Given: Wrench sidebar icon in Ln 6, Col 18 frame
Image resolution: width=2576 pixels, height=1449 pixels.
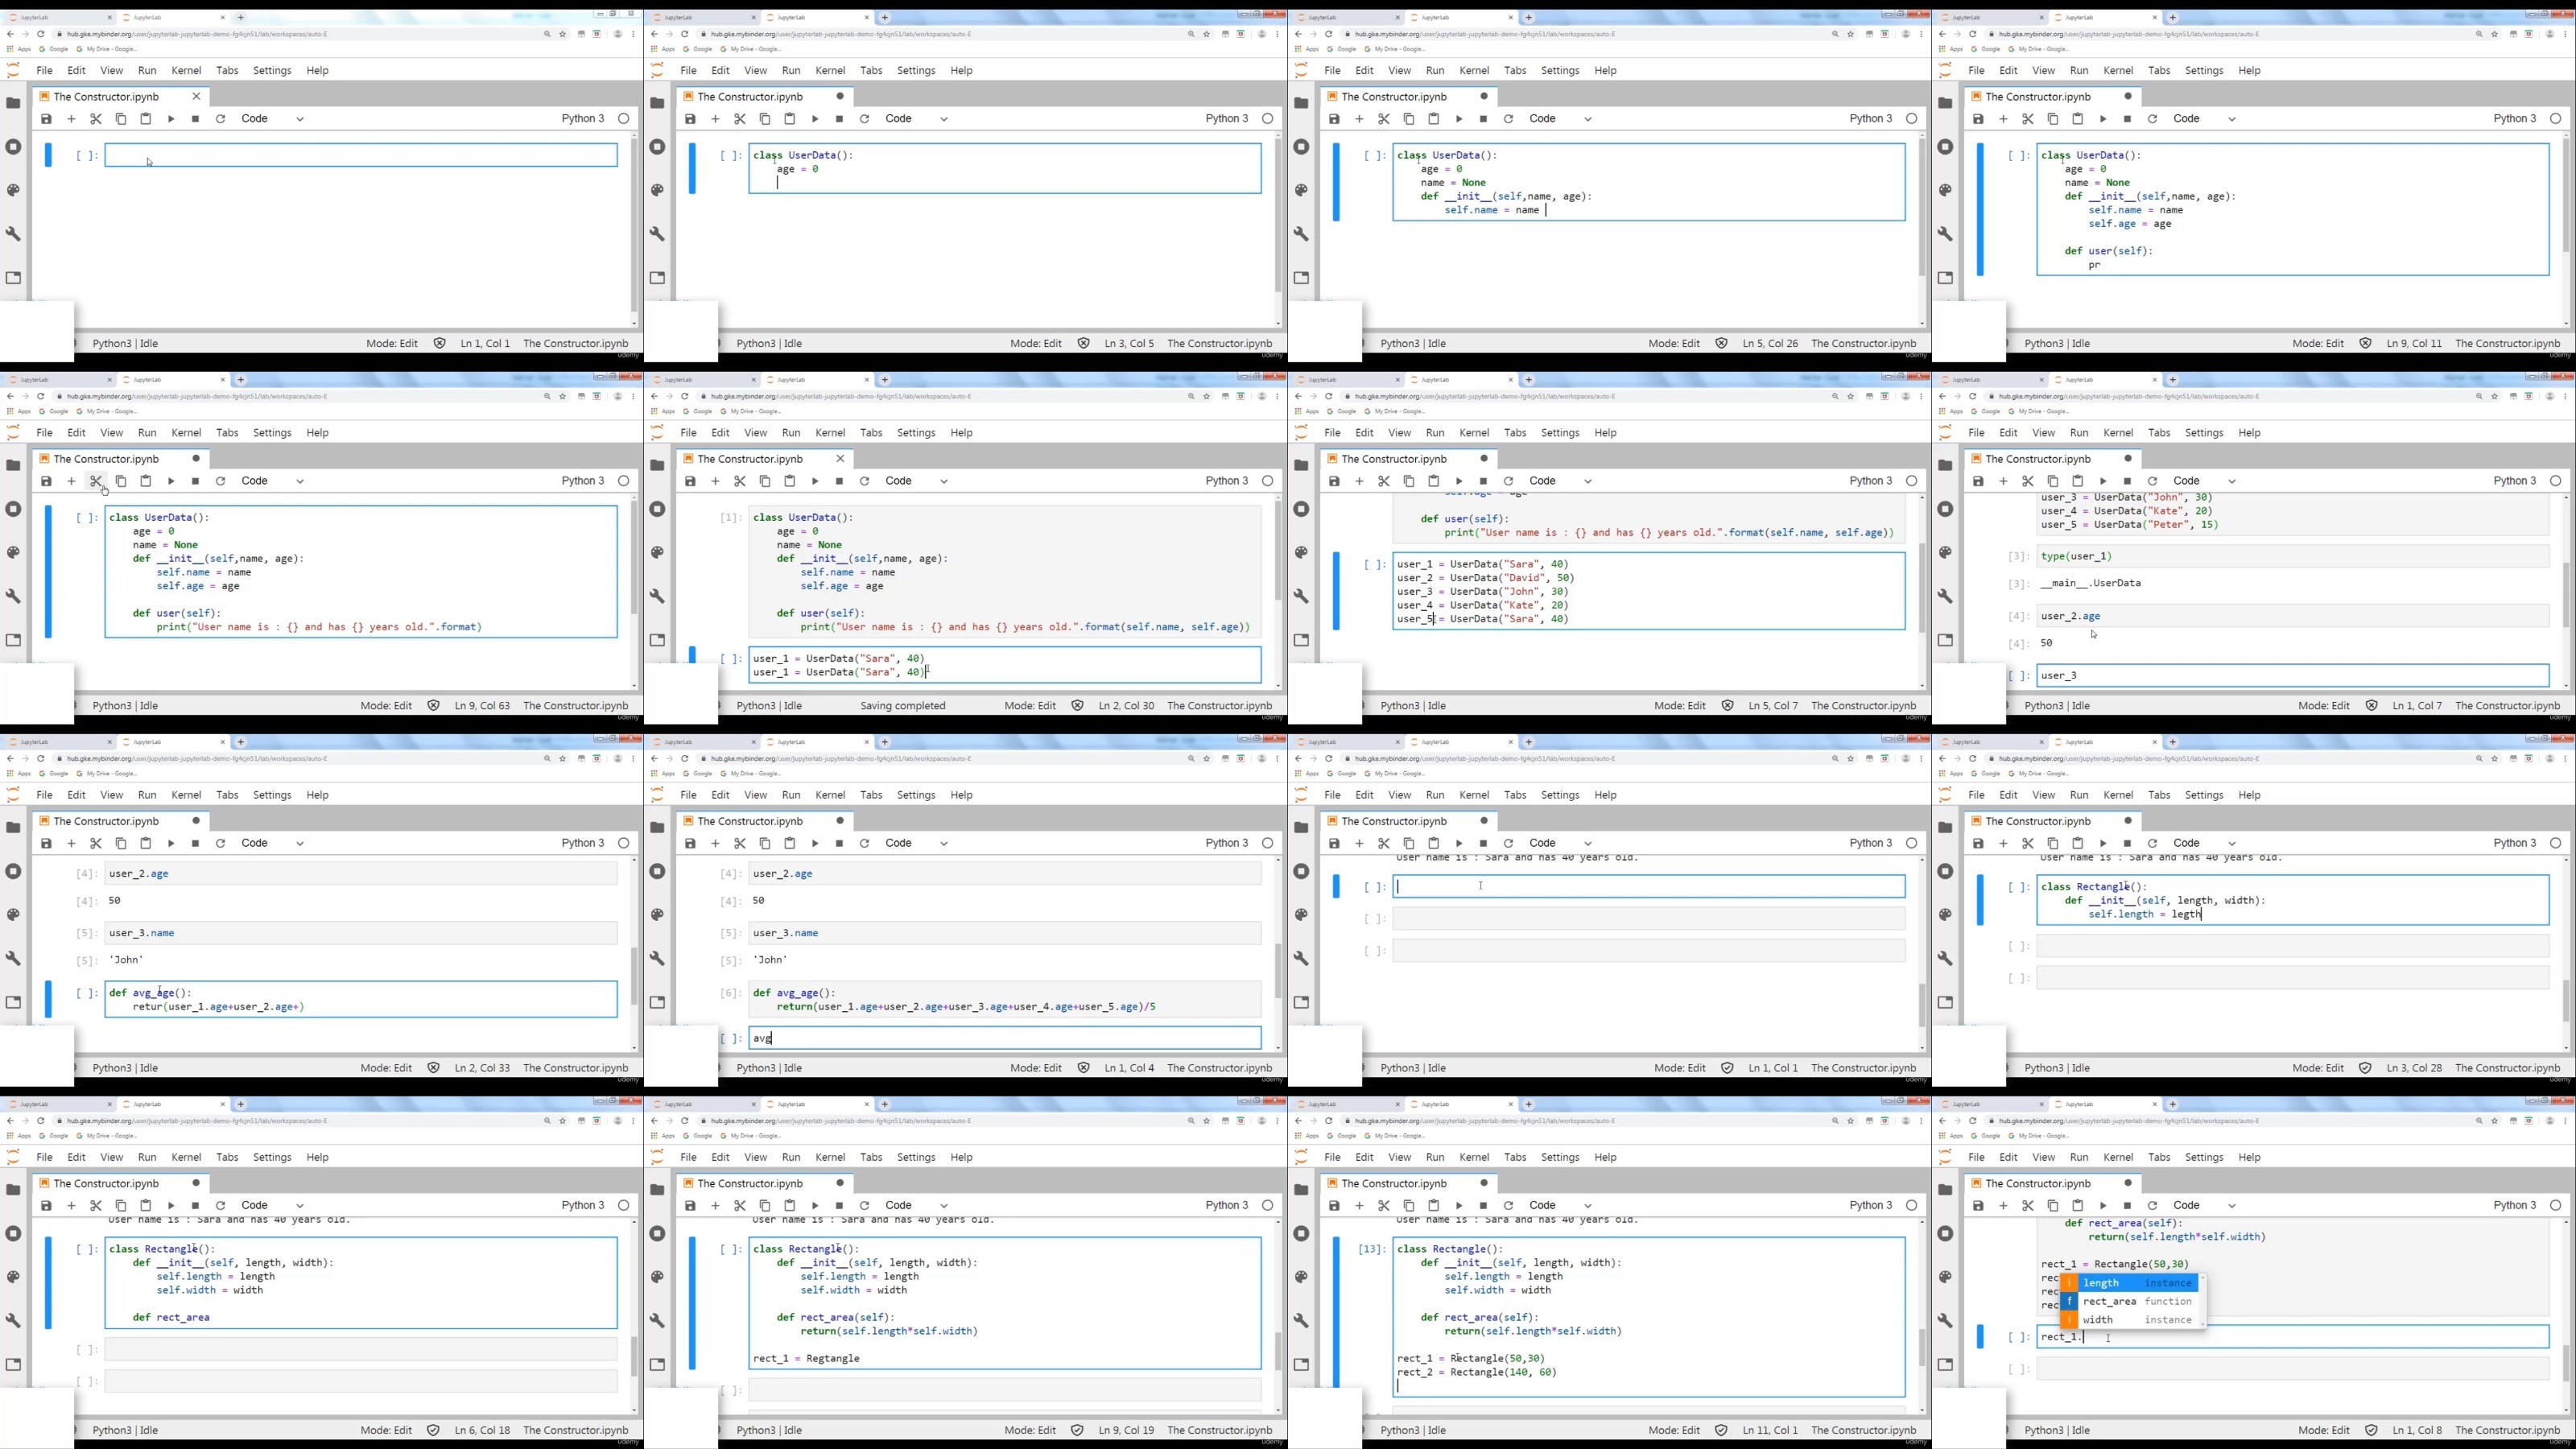Looking at the screenshot, I should click(13, 1320).
